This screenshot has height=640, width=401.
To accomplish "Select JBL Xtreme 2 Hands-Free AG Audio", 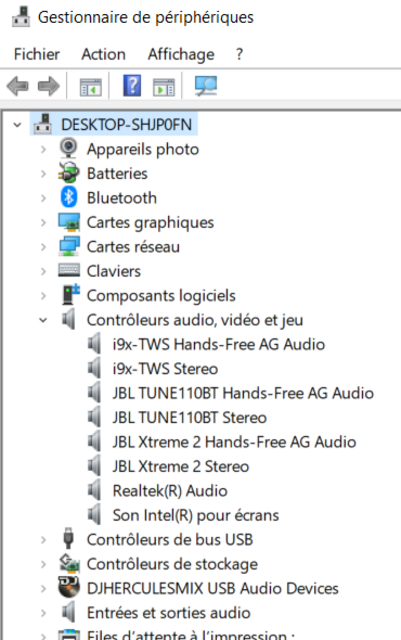I will [x=234, y=442].
